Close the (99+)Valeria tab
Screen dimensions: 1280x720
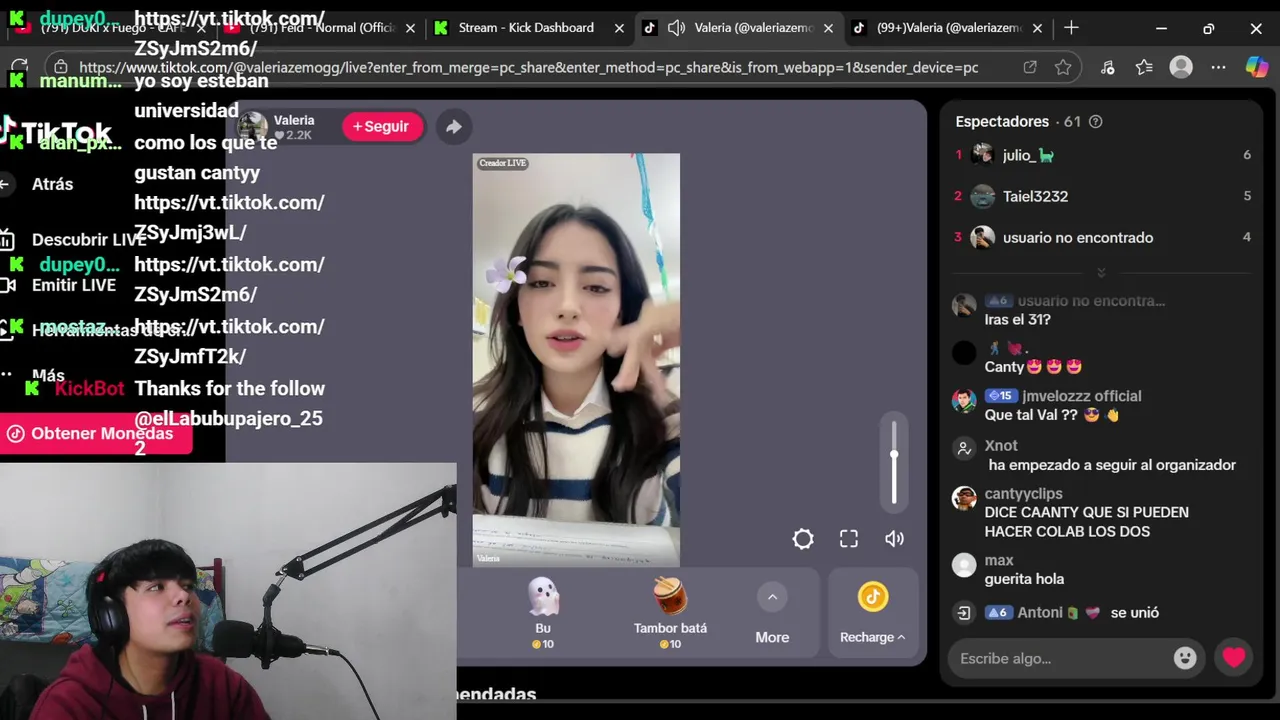point(1037,28)
